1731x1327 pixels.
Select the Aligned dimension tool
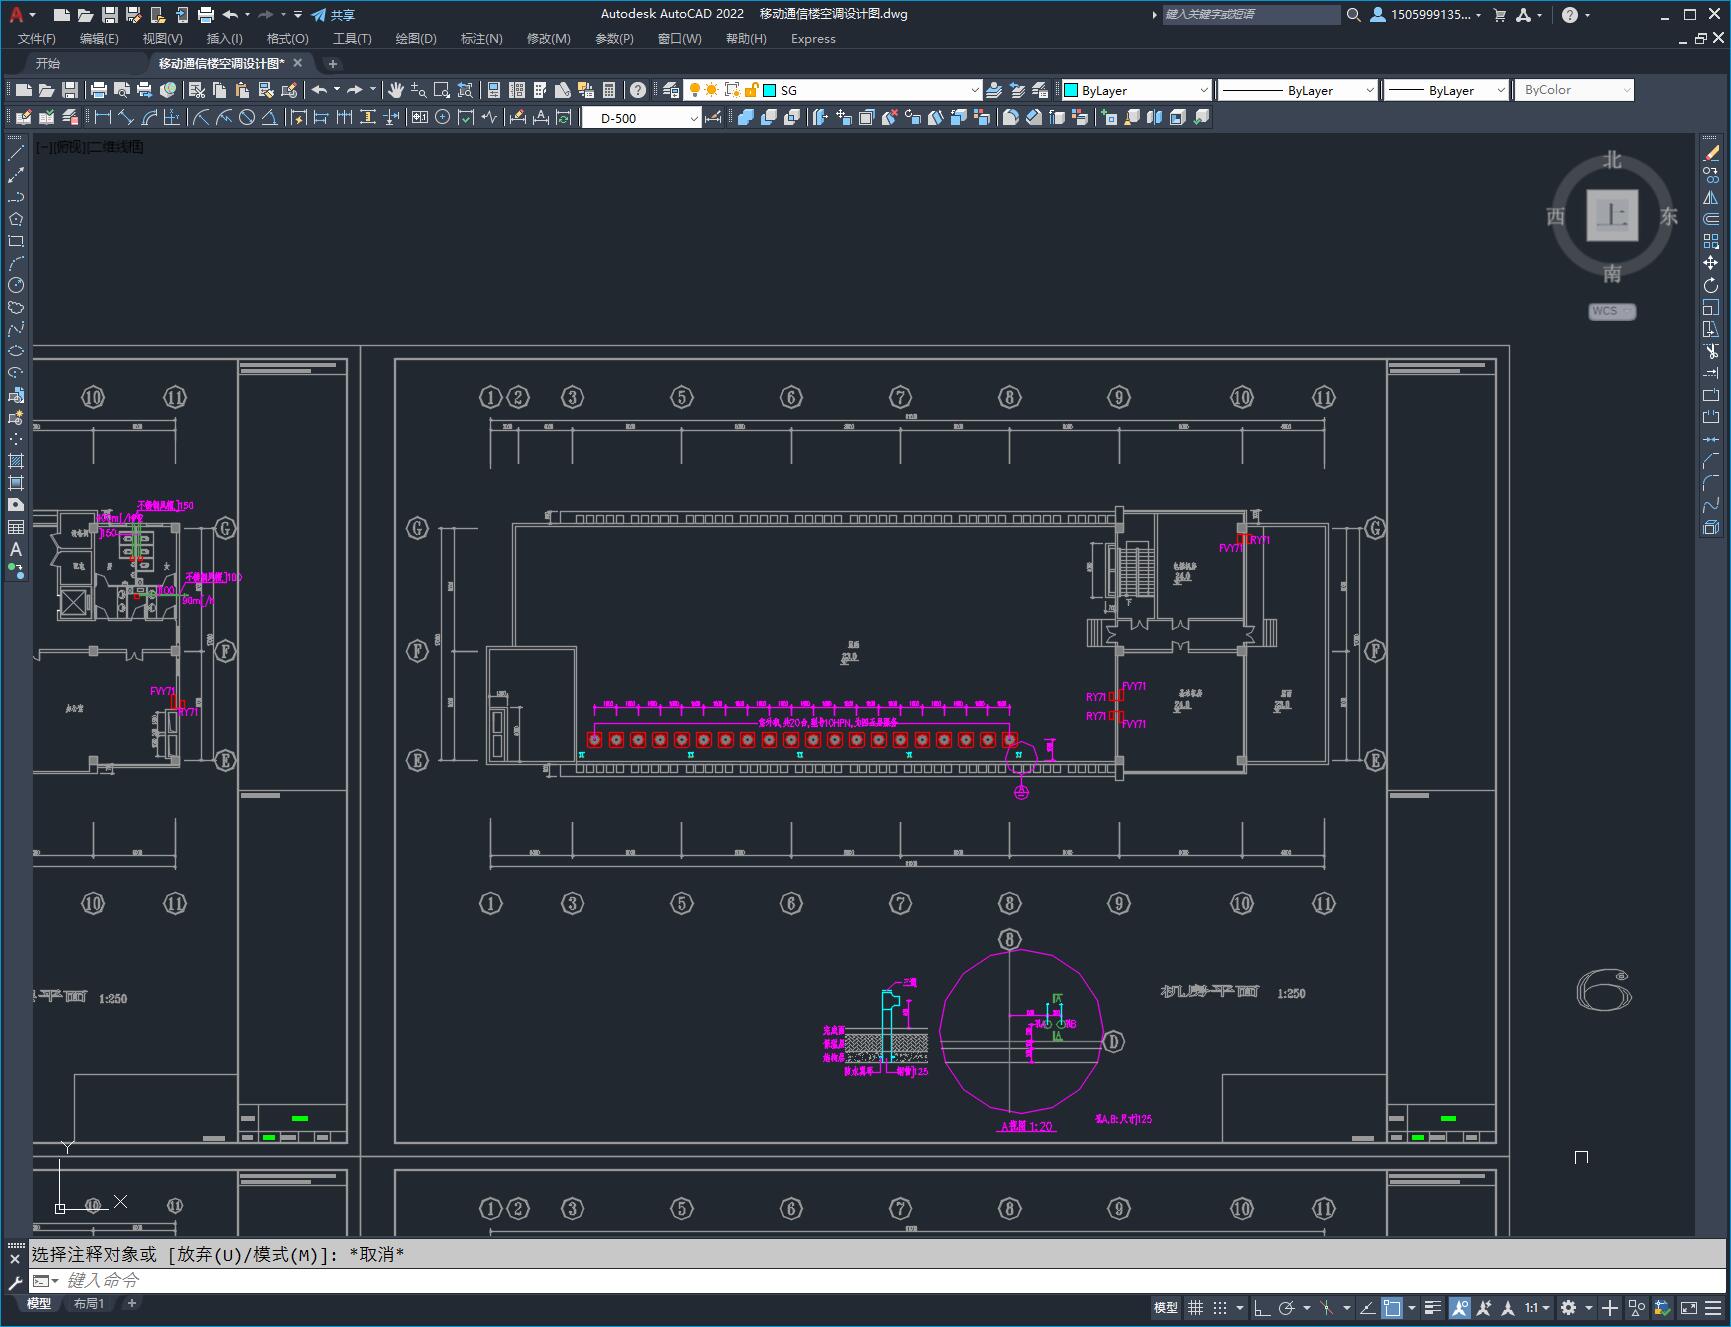coord(126,117)
